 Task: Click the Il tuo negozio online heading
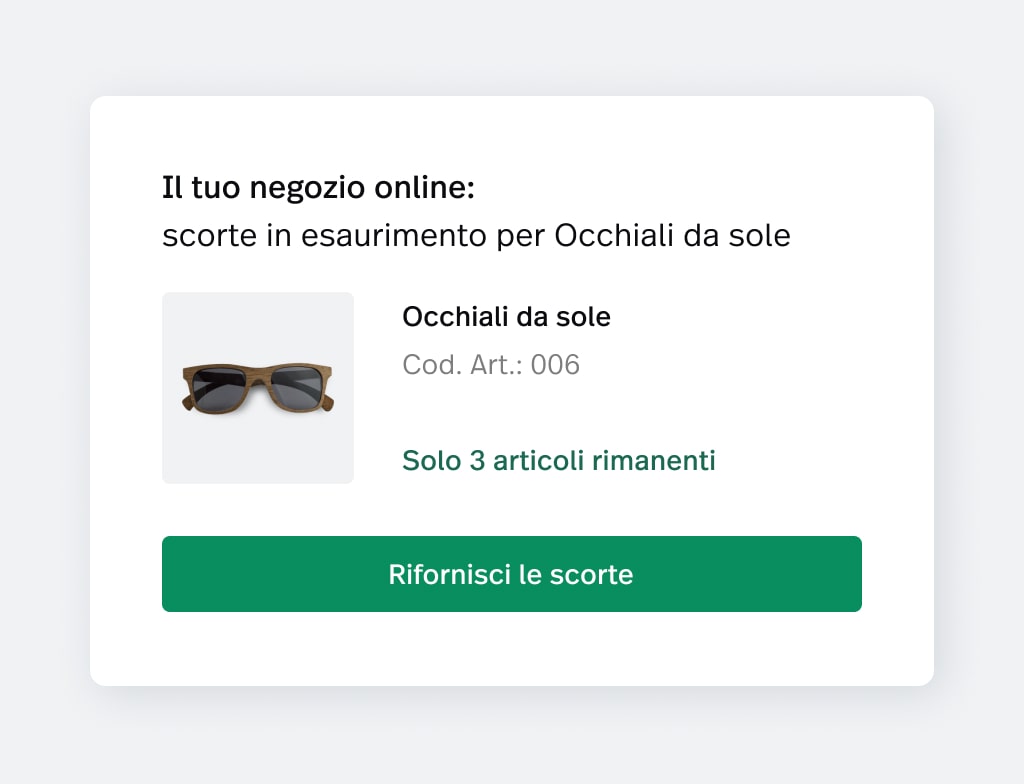click(x=318, y=187)
